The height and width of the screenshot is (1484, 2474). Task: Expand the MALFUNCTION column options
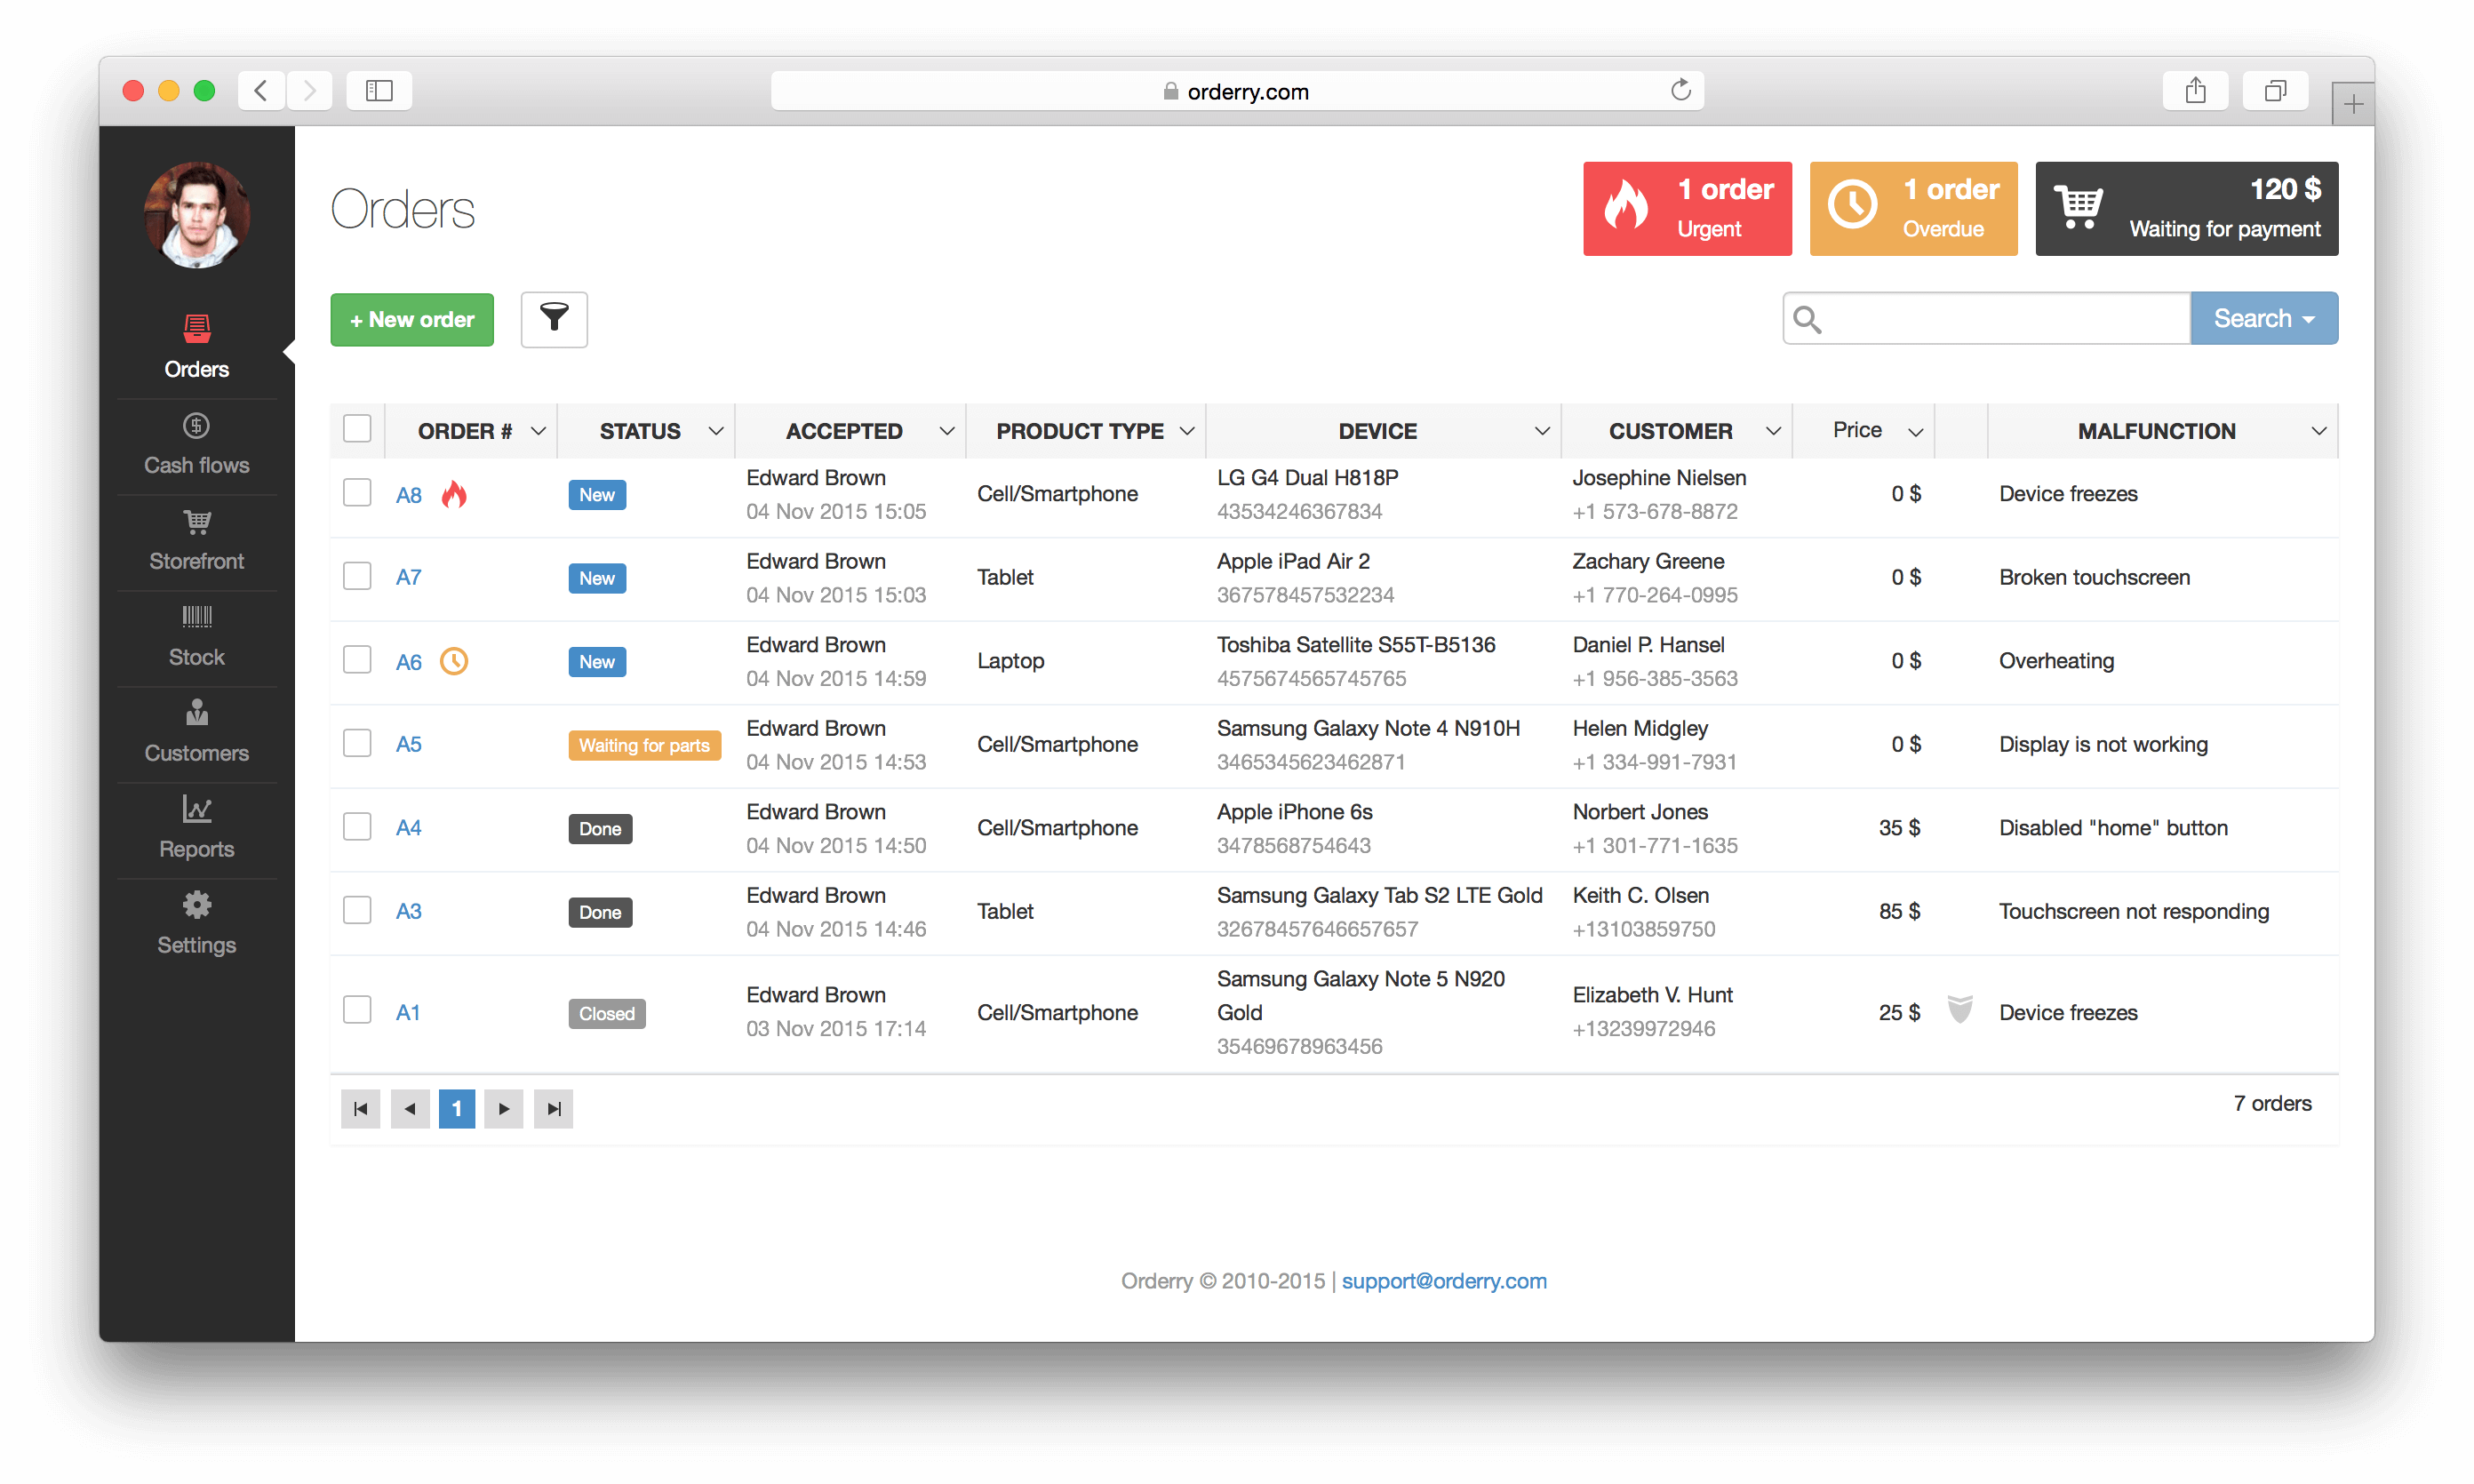tap(2321, 430)
